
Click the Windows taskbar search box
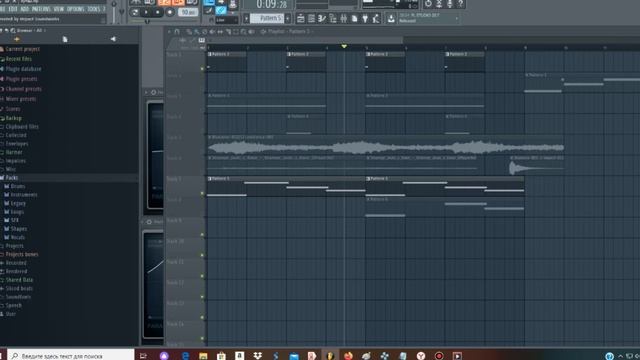[71, 356]
